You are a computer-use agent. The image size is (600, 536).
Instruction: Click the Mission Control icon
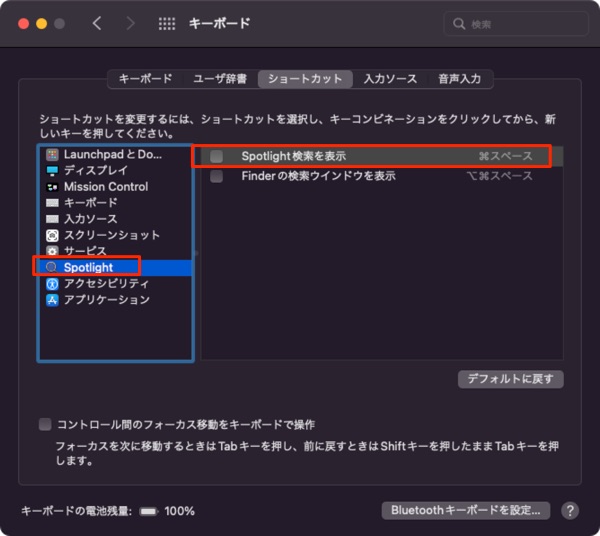click(x=52, y=187)
